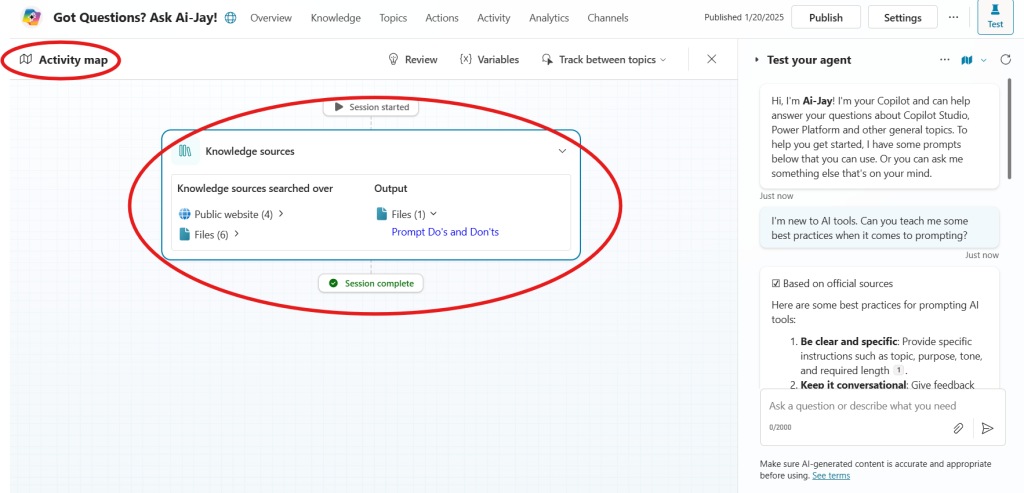Select the Activity tab
The height and width of the screenshot is (493, 1024).
pos(494,18)
